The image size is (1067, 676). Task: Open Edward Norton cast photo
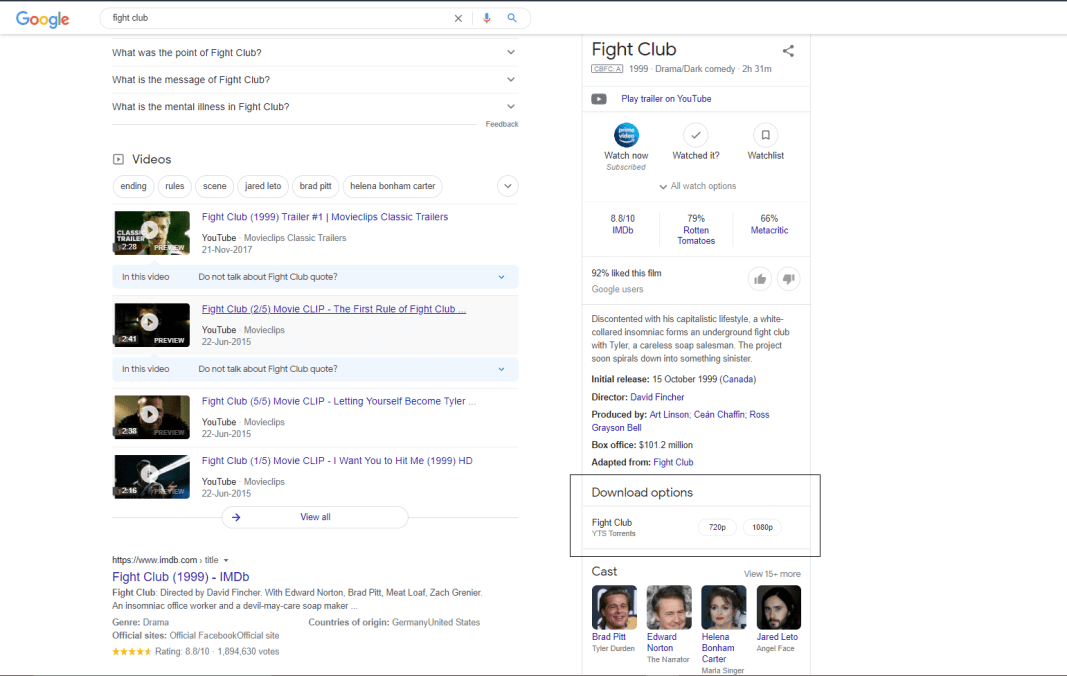coord(669,607)
